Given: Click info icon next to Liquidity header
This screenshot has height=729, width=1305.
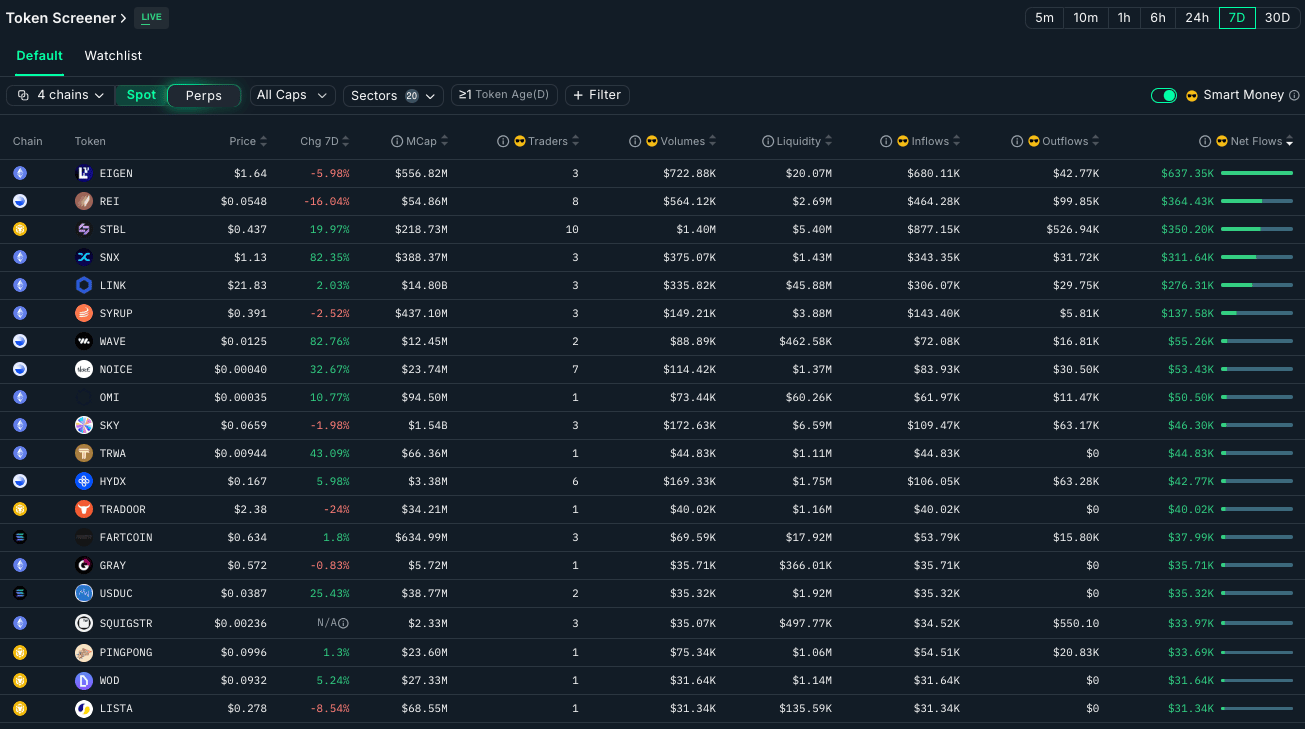Looking at the screenshot, I should 768,141.
